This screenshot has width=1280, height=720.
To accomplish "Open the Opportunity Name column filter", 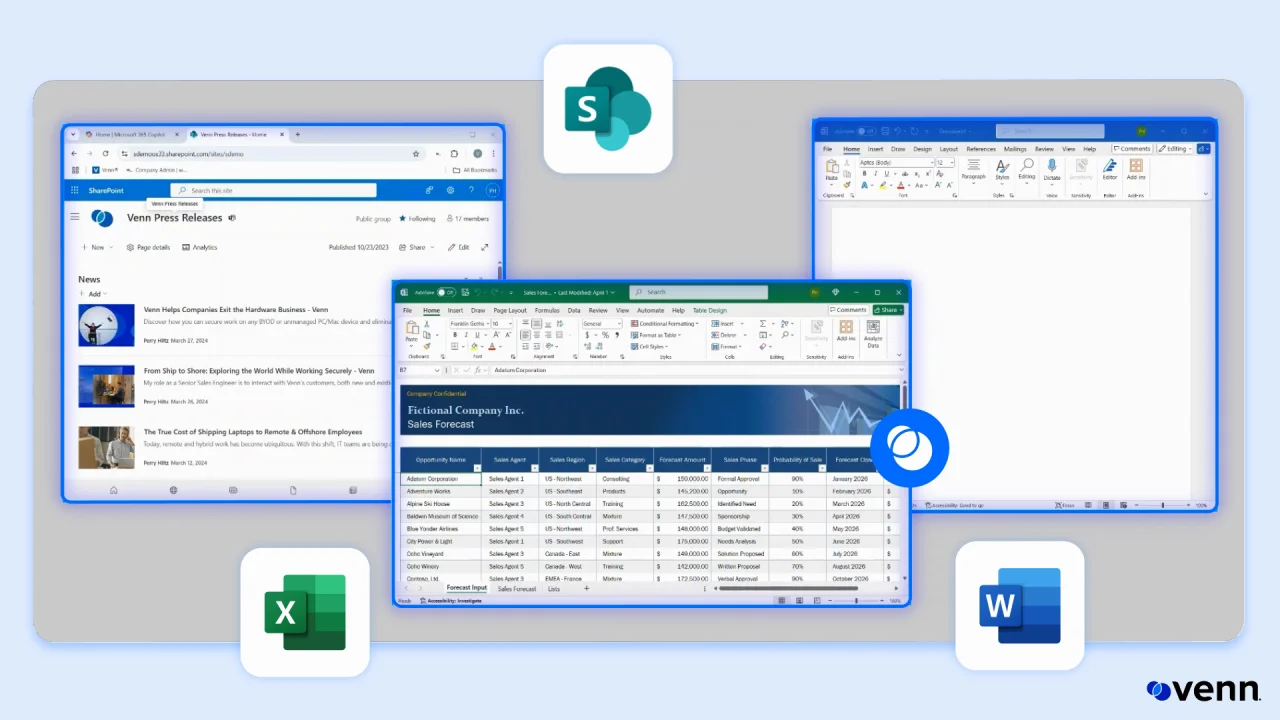I will point(476,468).
